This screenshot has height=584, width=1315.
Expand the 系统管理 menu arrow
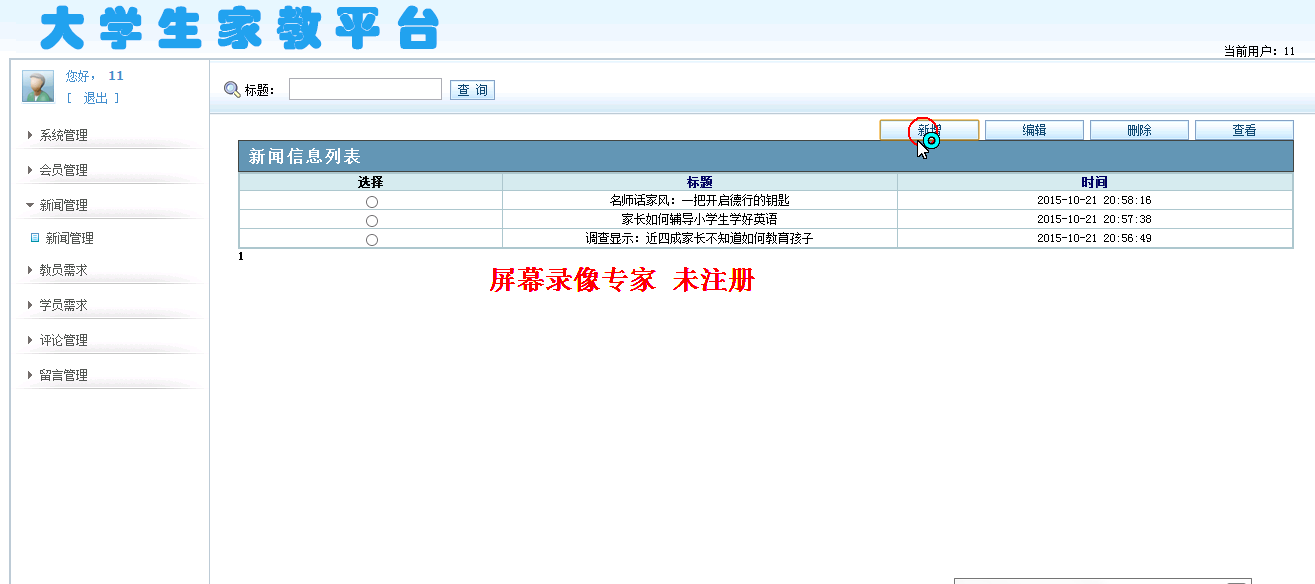[x=30, y=135]
